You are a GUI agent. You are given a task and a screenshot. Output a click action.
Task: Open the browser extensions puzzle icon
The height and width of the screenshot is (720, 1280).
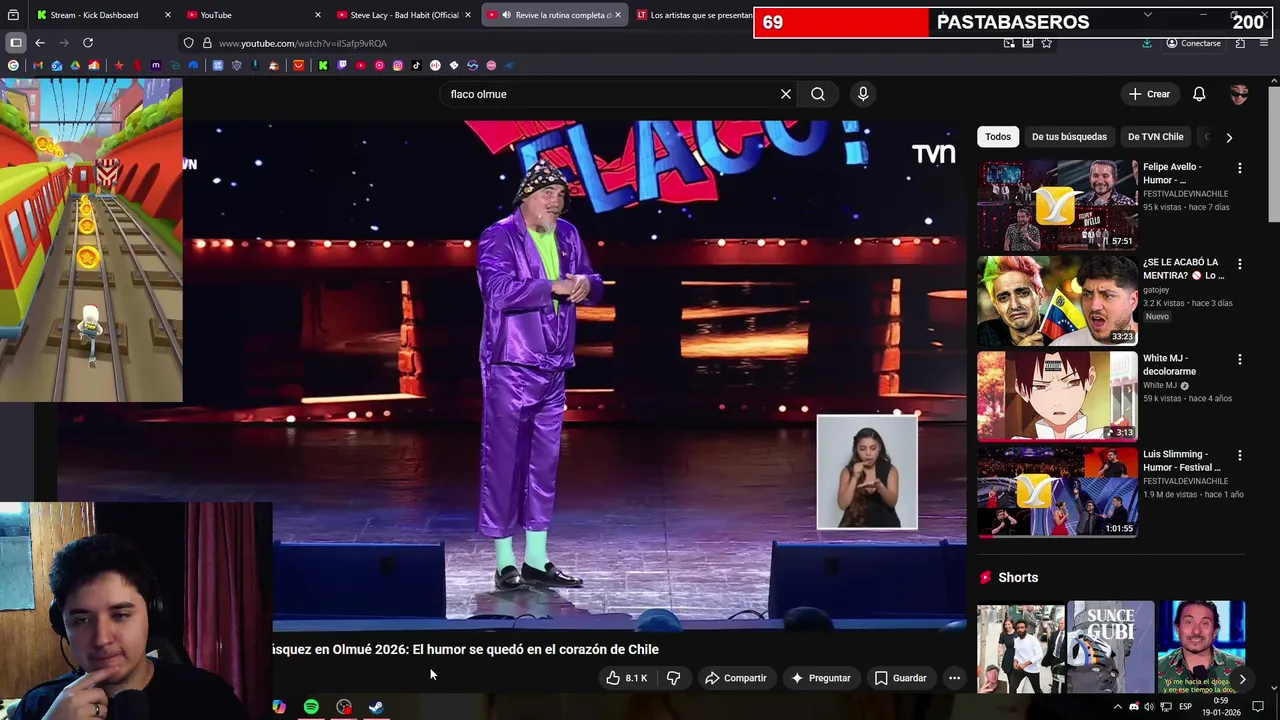click(x=1240, y=43)
